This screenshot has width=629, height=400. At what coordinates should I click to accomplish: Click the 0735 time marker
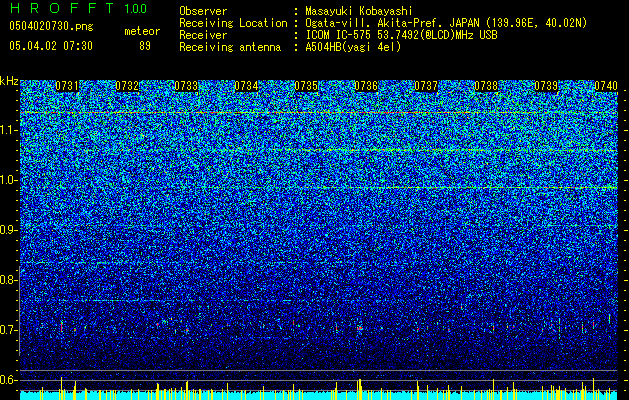(306, 86)
